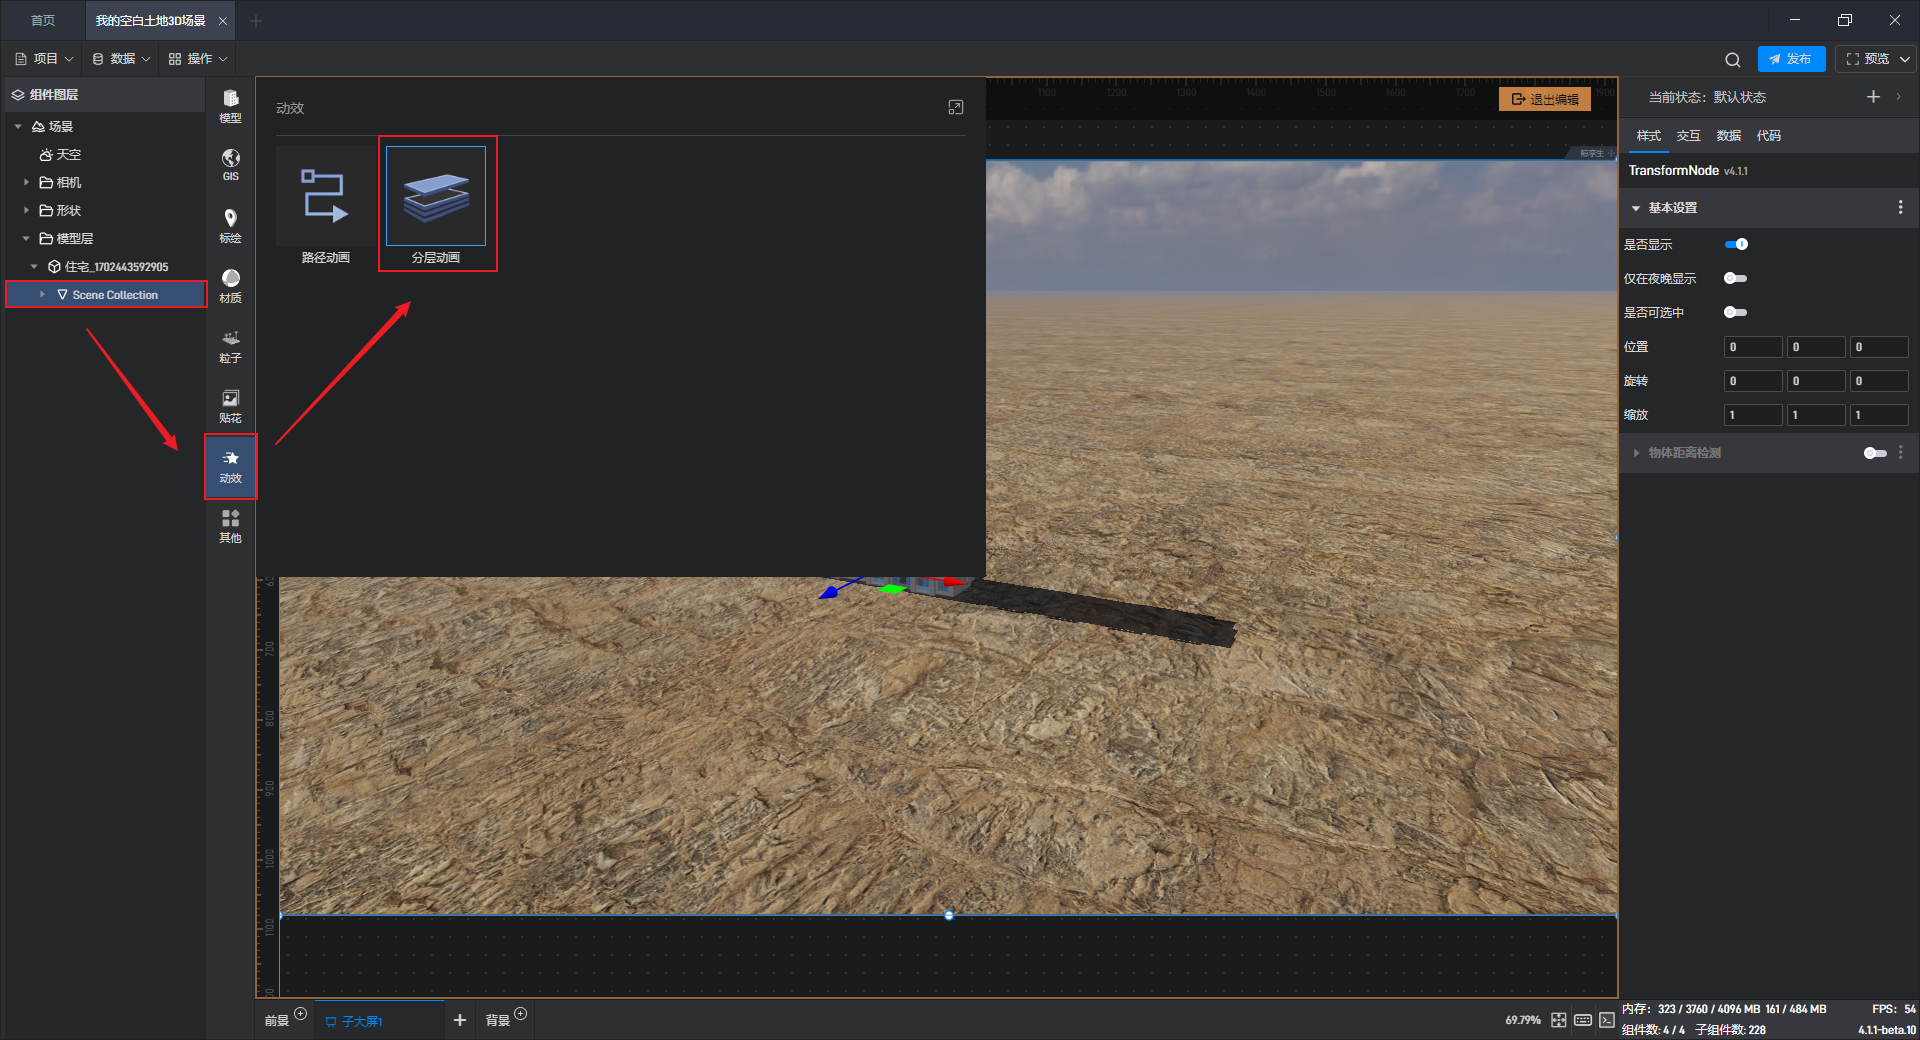Click the 发布 publish button
Viewport: 1920px width, 1040px height.
click(x=1791, y=59)
